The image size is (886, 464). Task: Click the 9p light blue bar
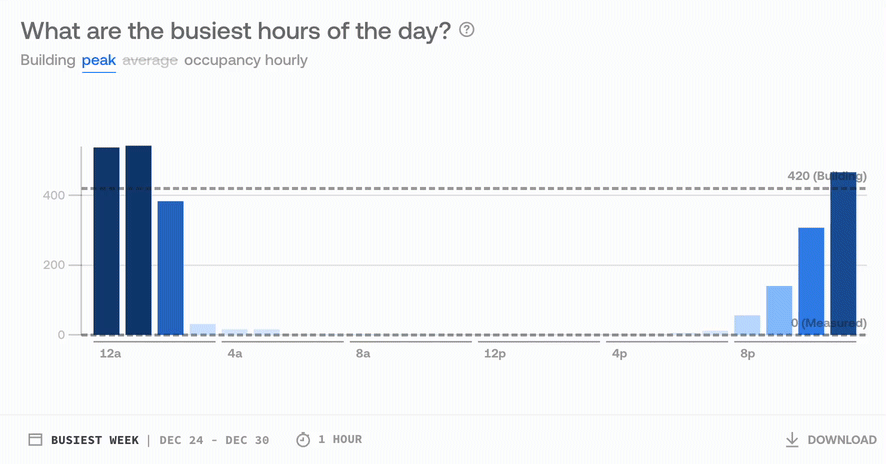pos(779,310)
